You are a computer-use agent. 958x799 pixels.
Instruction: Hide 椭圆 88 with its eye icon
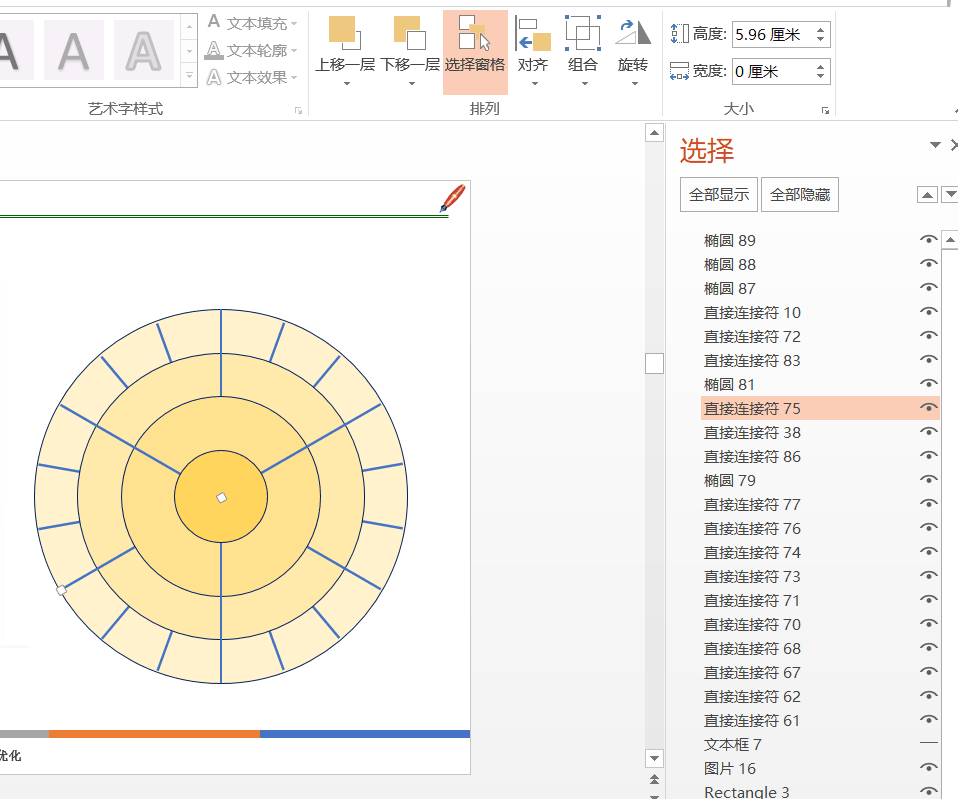tap(928, 264)
